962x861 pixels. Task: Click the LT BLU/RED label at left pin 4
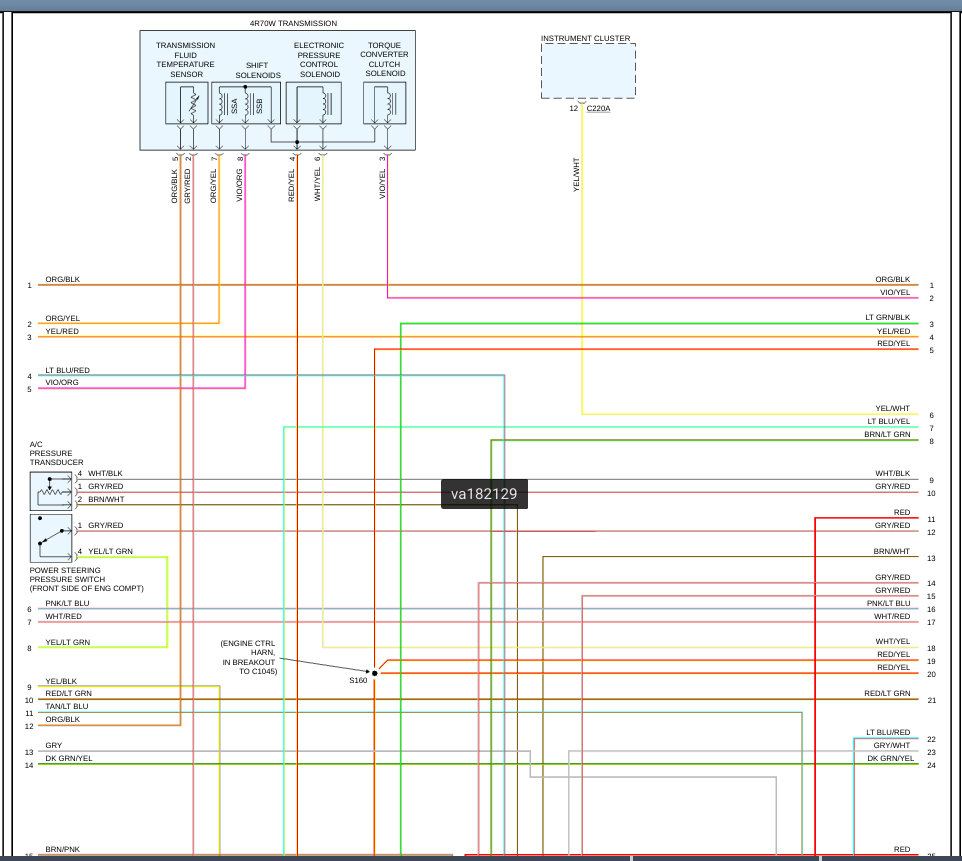[x=67, y=370]
